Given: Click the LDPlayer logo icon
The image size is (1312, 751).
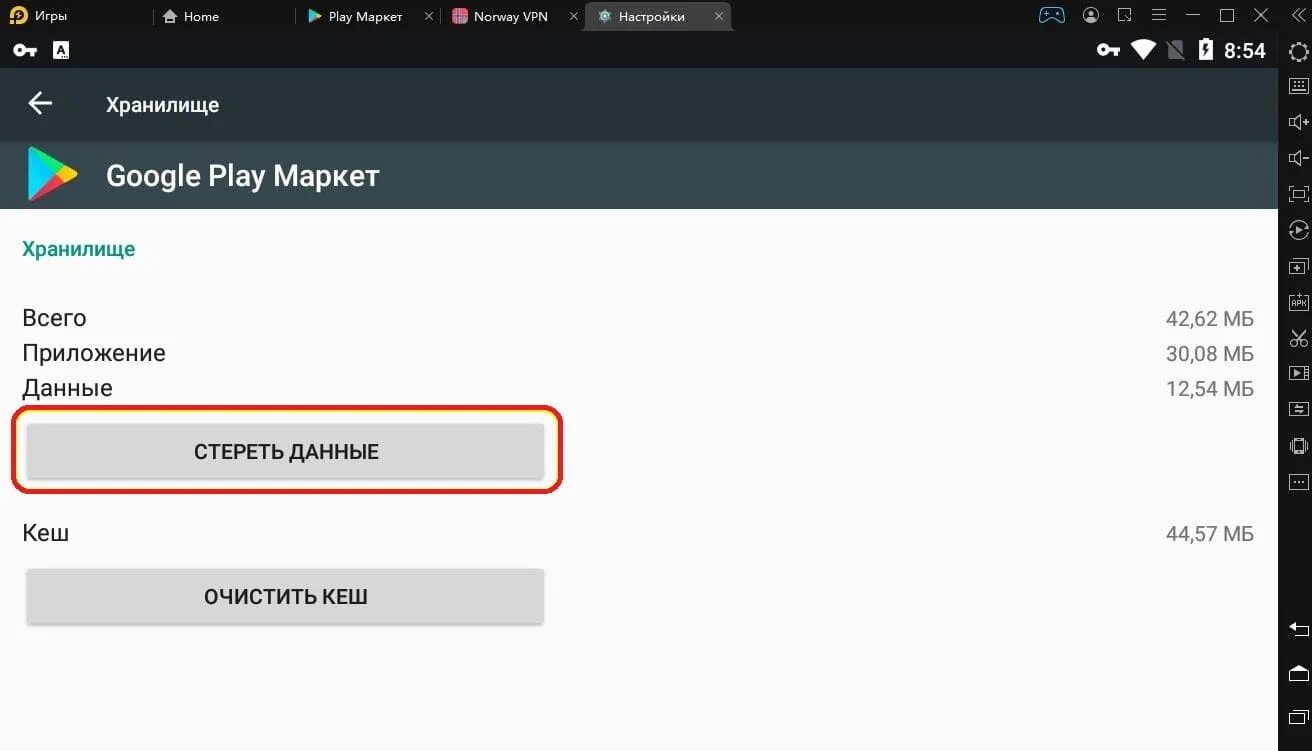Looking at the screenshot, I should point(18,16).
